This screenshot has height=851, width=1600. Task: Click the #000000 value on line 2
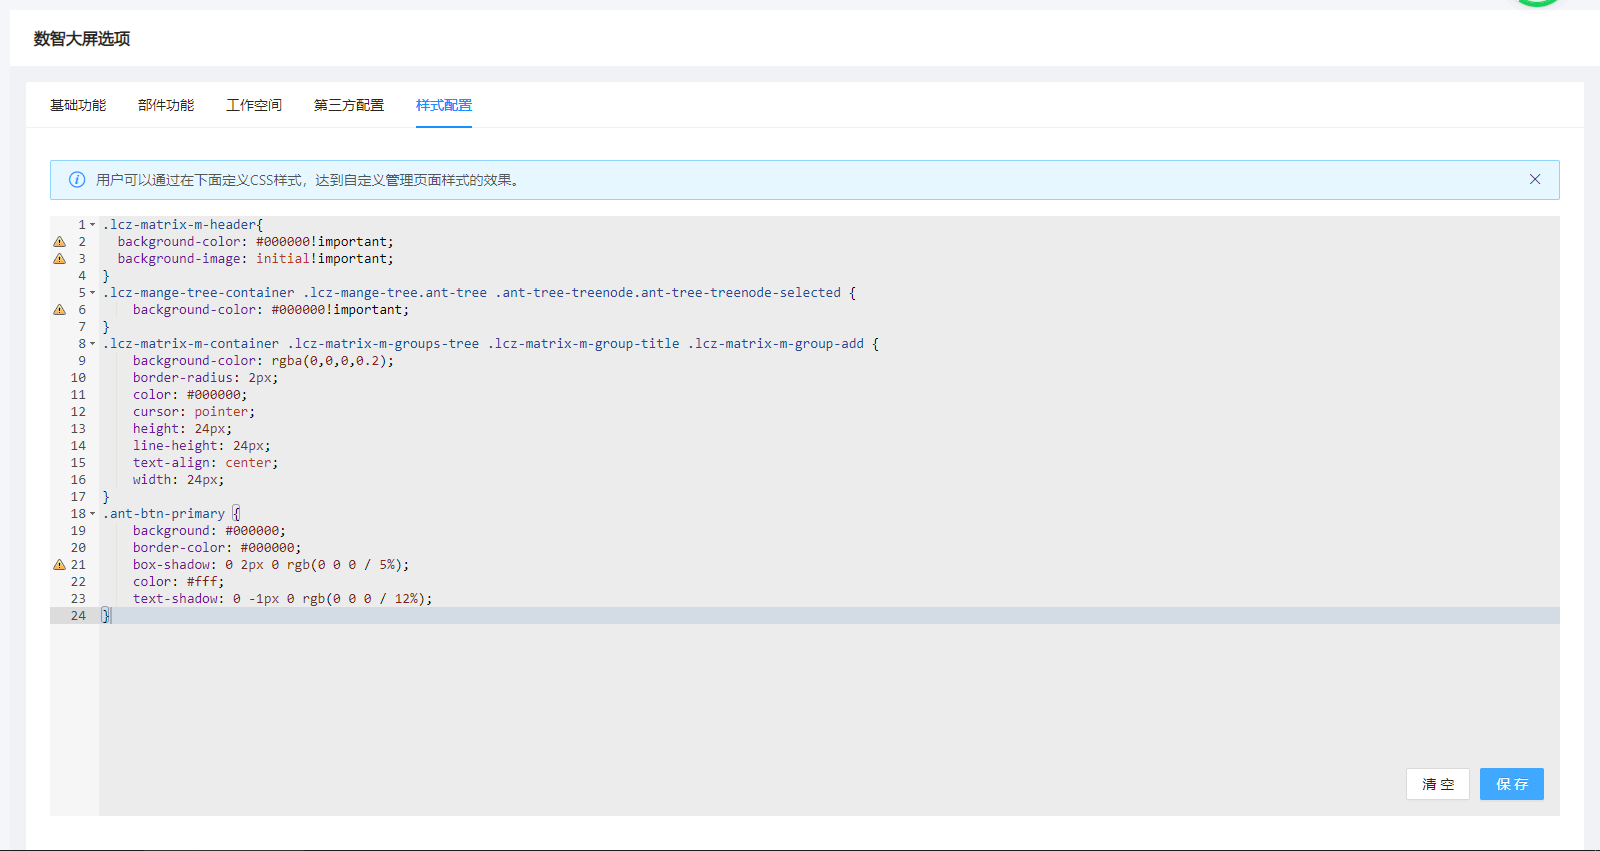point(283,242)
